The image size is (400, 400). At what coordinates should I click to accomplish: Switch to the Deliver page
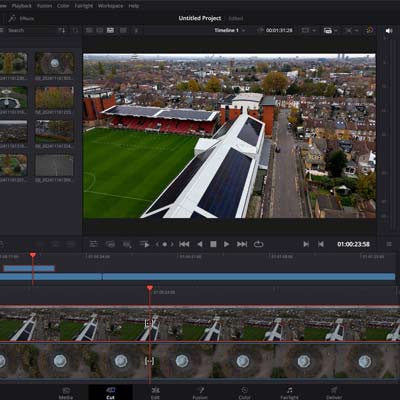coord(335,393)
